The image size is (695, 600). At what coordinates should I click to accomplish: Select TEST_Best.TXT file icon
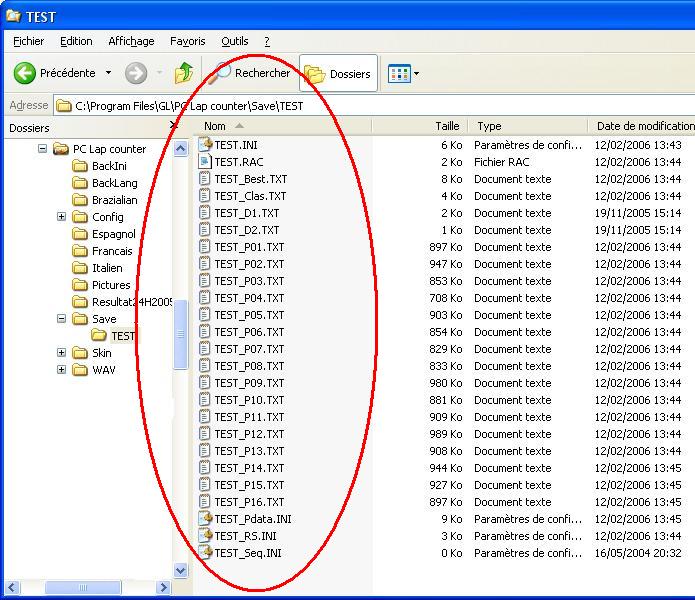(204, 179)
